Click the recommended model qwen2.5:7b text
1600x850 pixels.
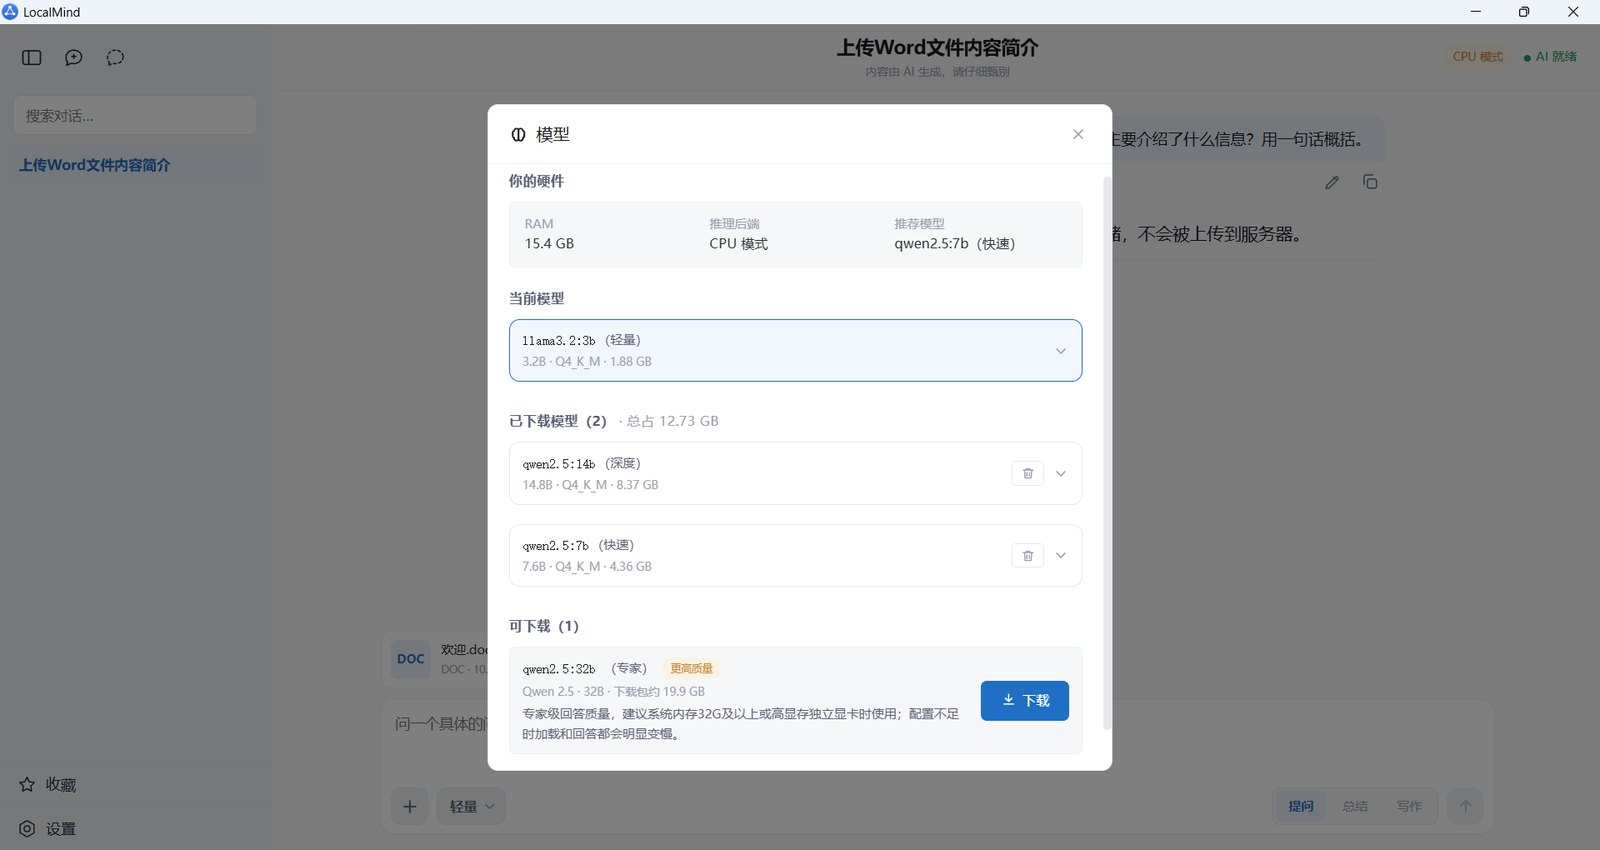tap(954, 243)
